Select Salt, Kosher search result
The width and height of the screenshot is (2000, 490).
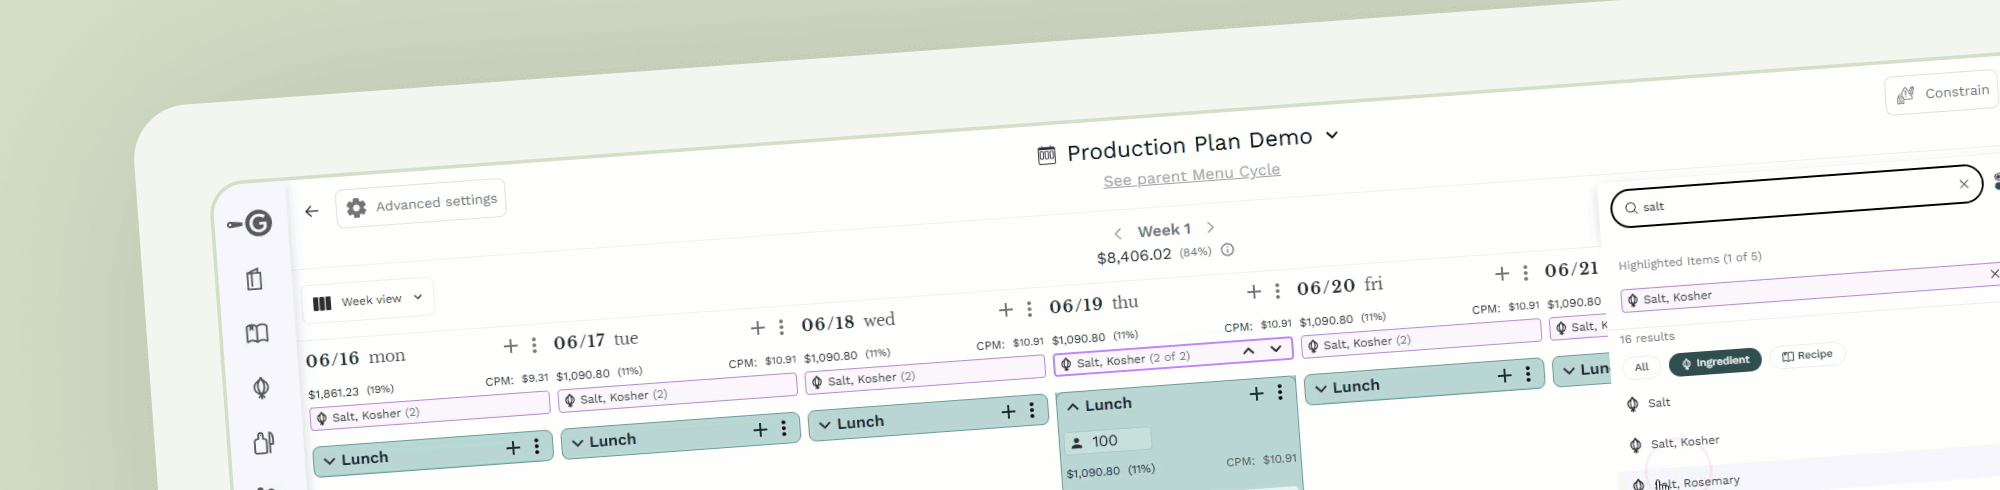1685,442
